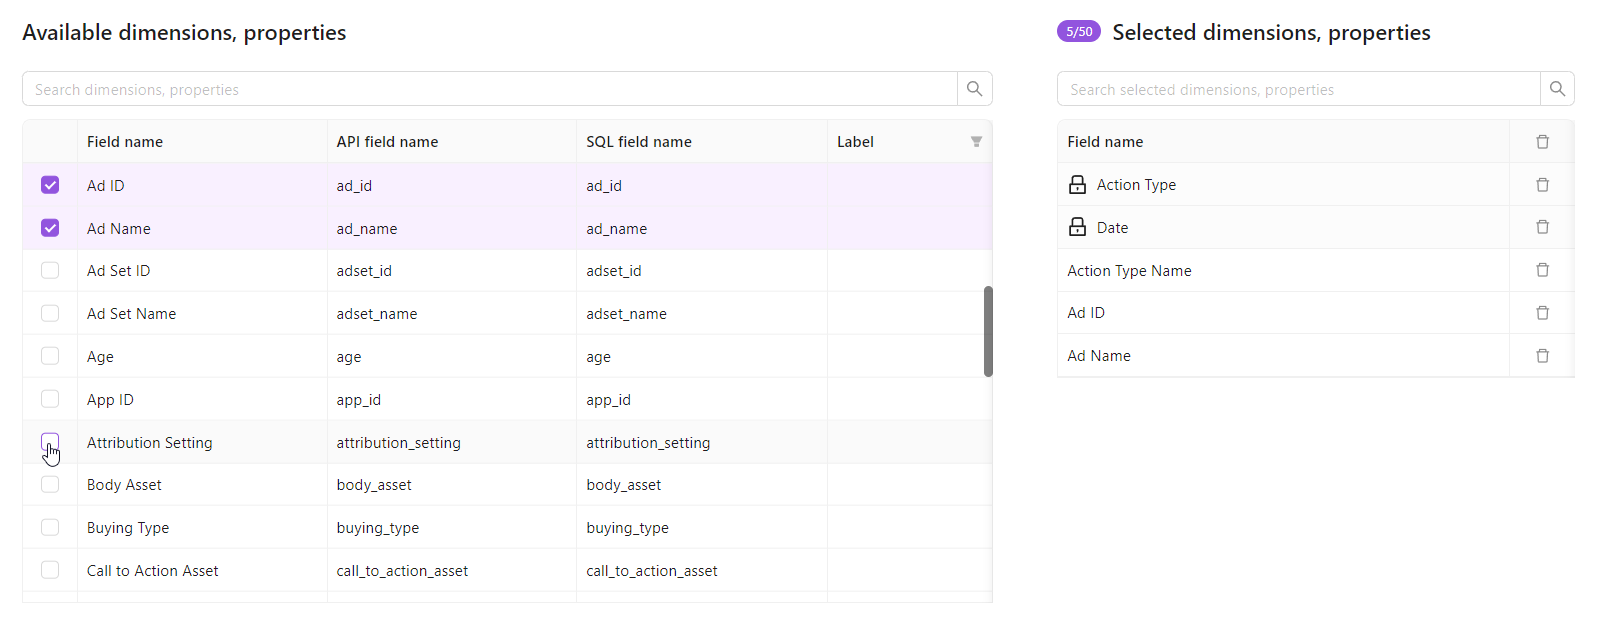Remove Date using its trash icon
1605x644 pixels.
pyautogui.click(x=1542, y=228)
